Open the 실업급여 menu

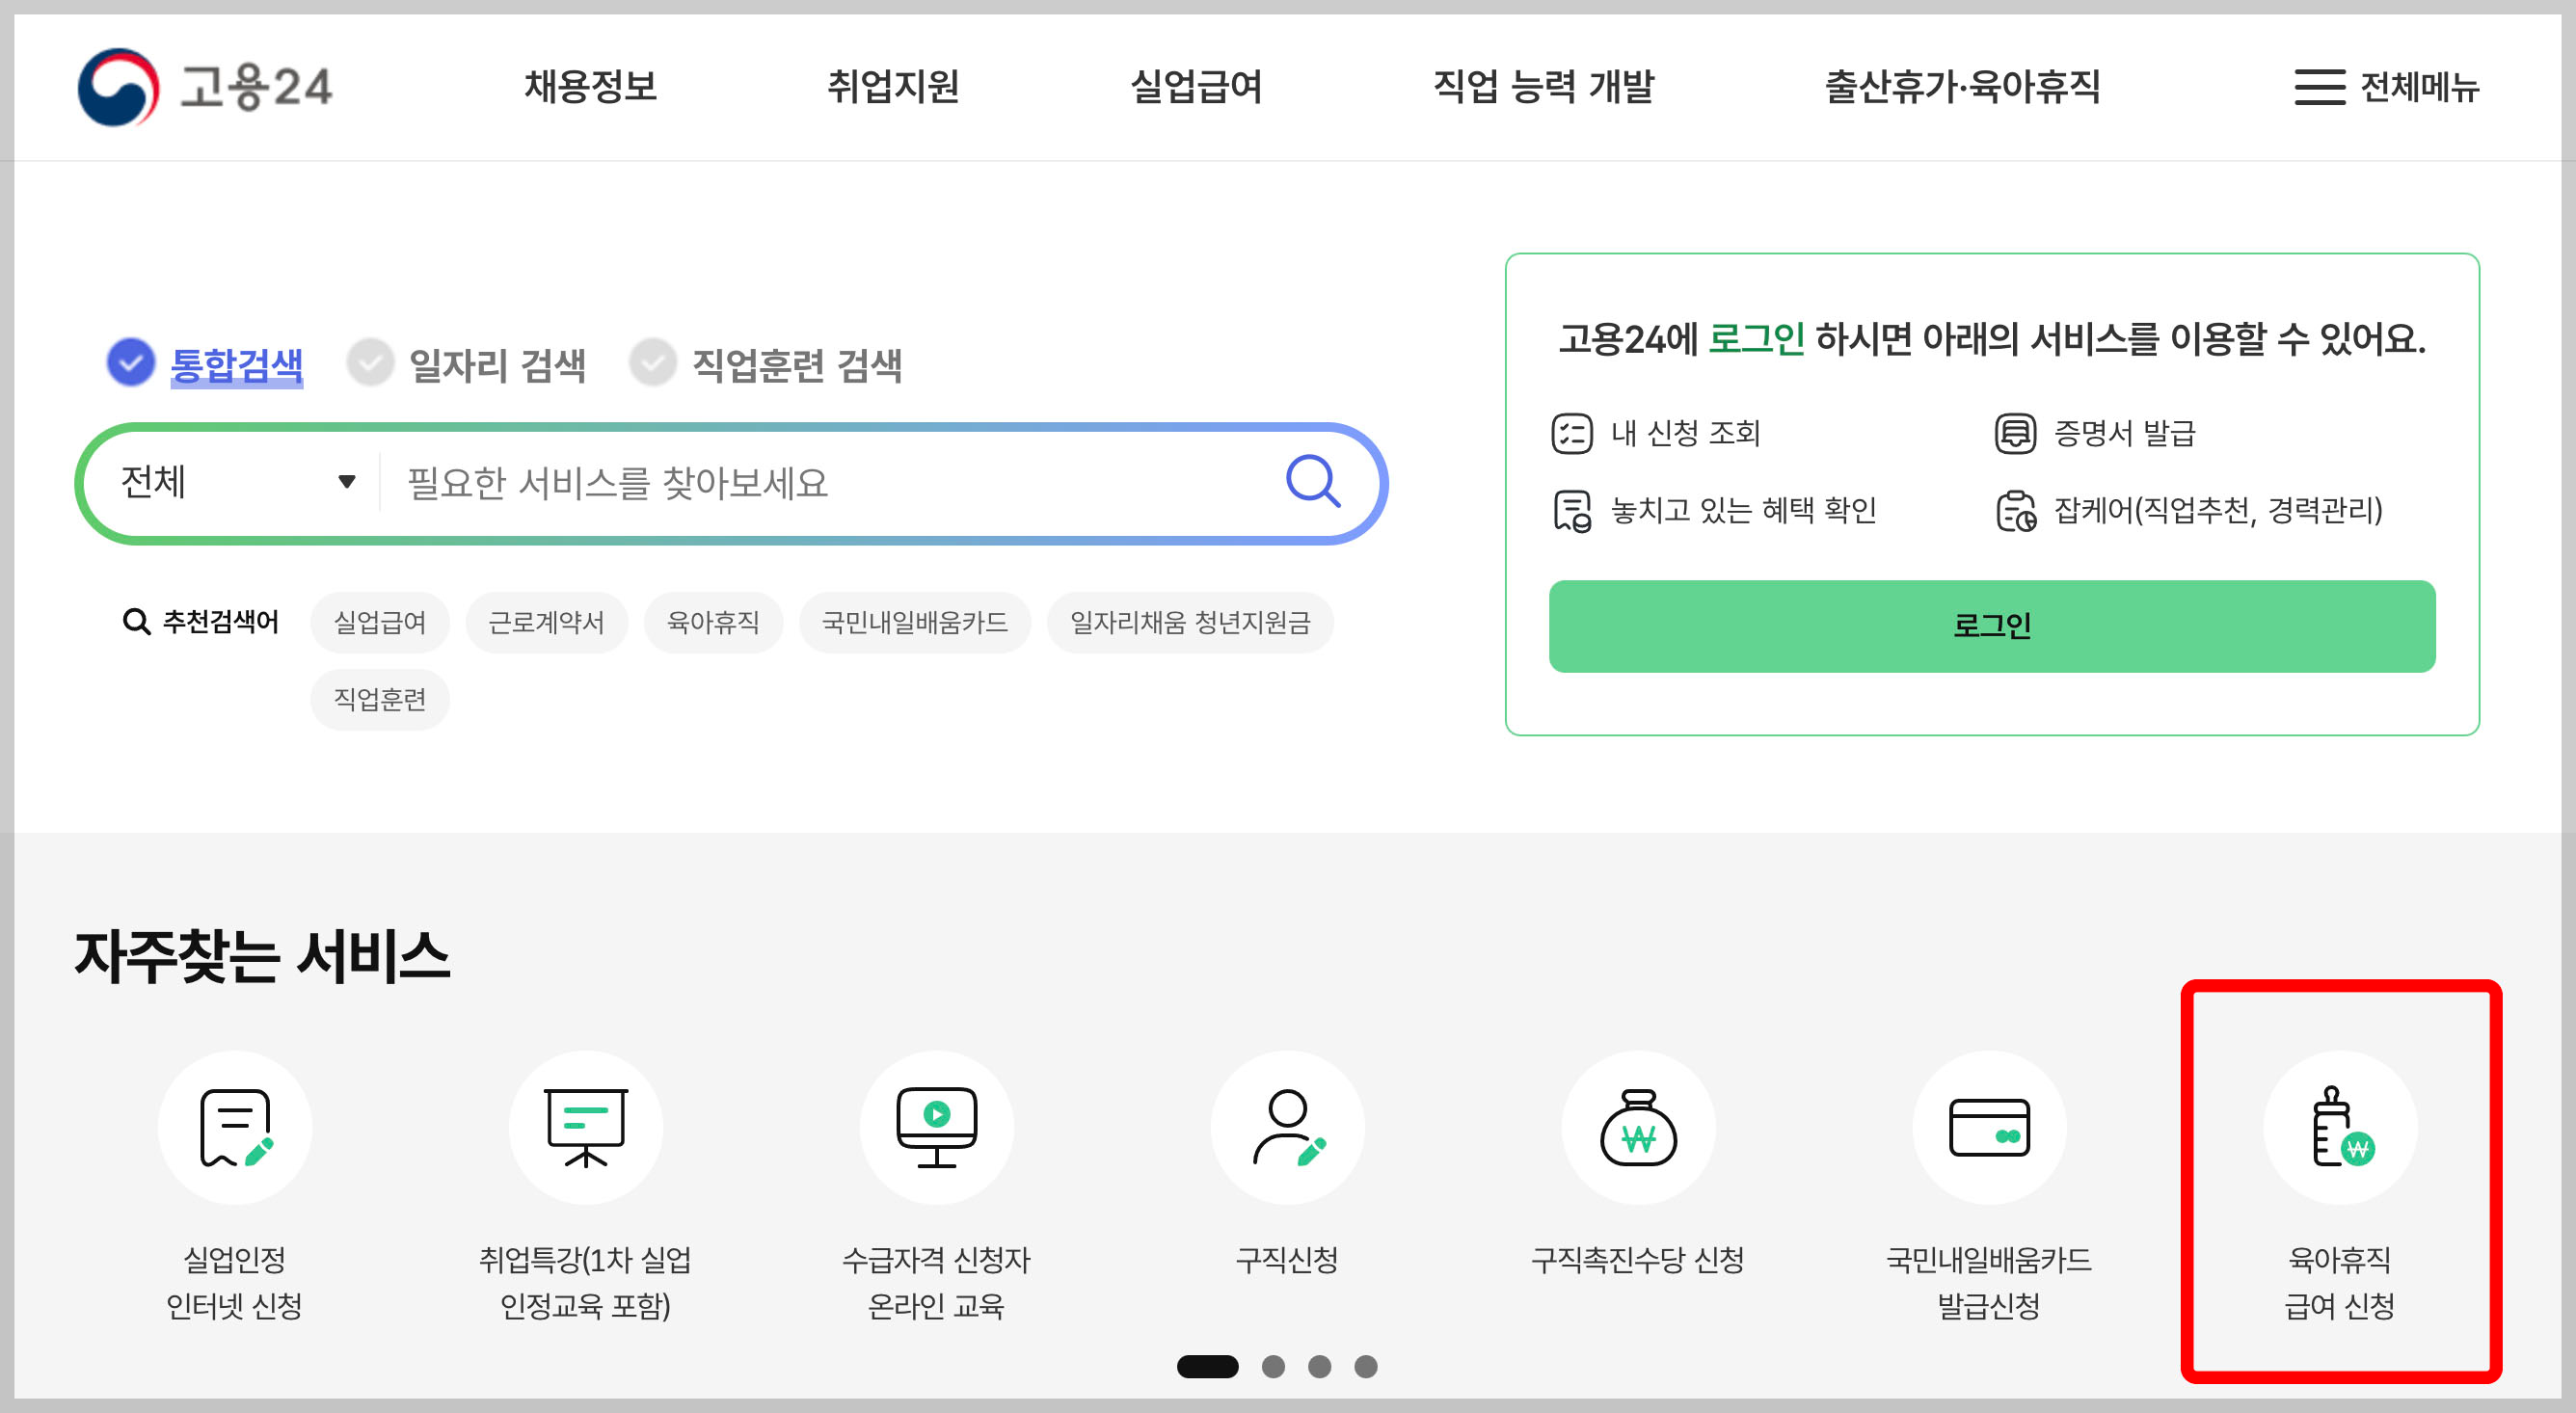pyautogui.click(x=1196, y=87)
